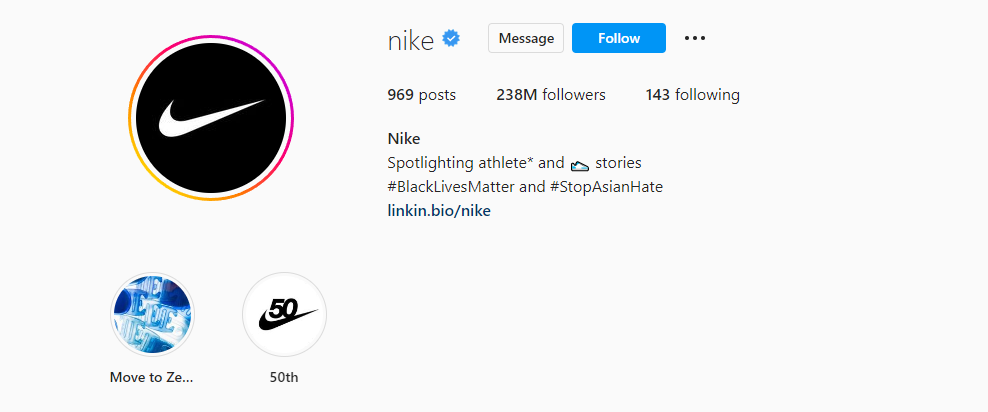
Task: Click the #StopAsianHate hashtag
Action: click(606, 187)
